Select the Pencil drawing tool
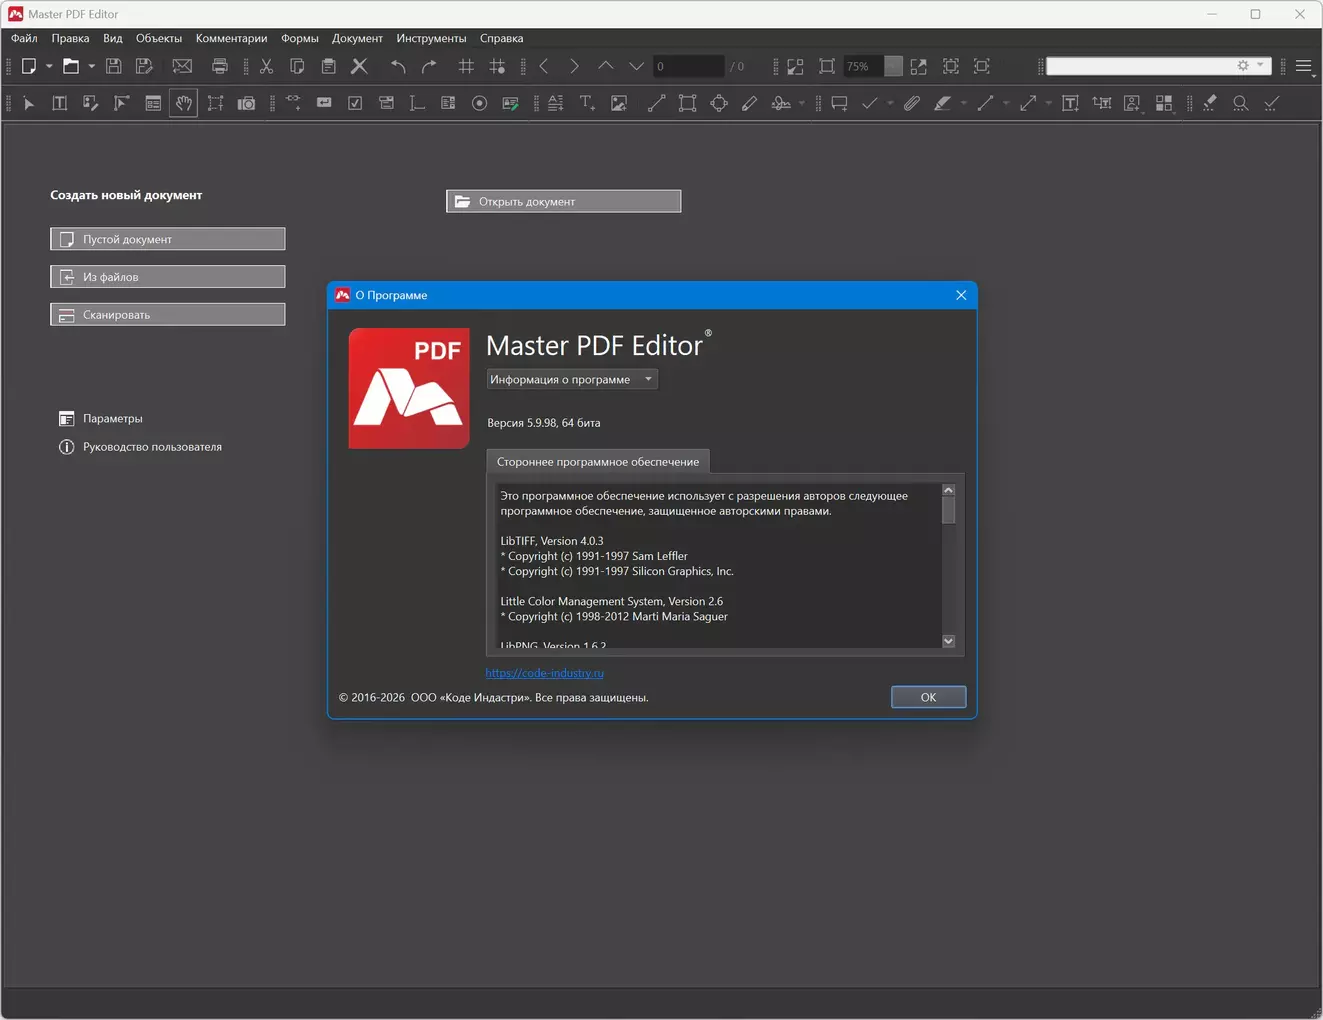This screenshot has width=1323, height=1020. [x=749, y=103]
